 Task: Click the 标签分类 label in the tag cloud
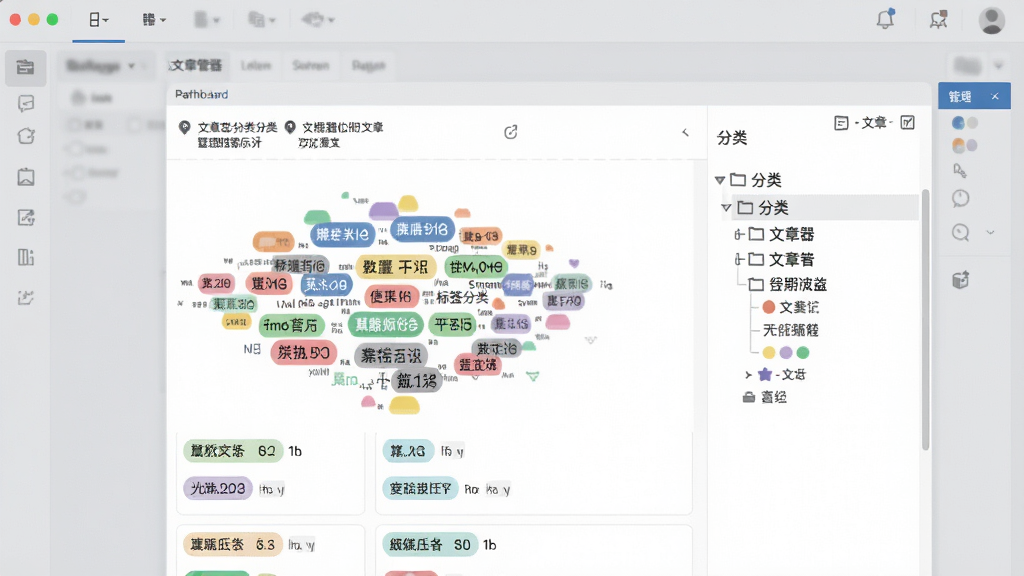(x=462, y=298)
